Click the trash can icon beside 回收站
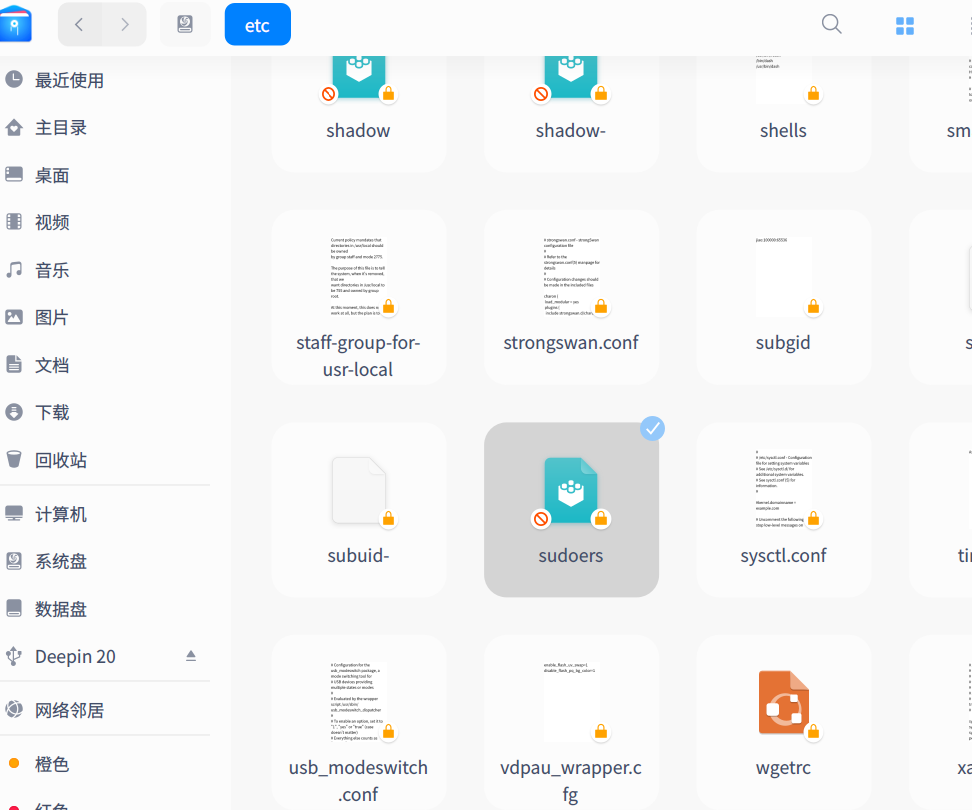Screen dimensions: 972x810 point(14,459)
